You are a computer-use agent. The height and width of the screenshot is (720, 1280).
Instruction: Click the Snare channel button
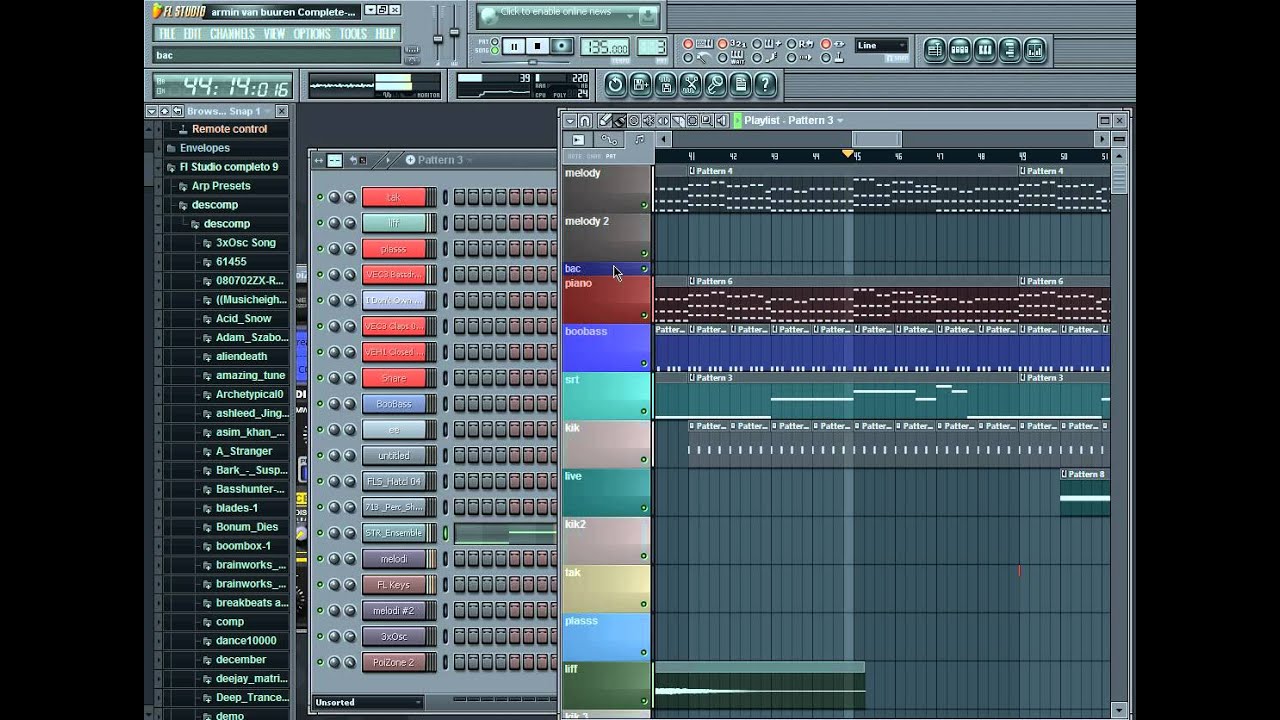pos(394,378)
